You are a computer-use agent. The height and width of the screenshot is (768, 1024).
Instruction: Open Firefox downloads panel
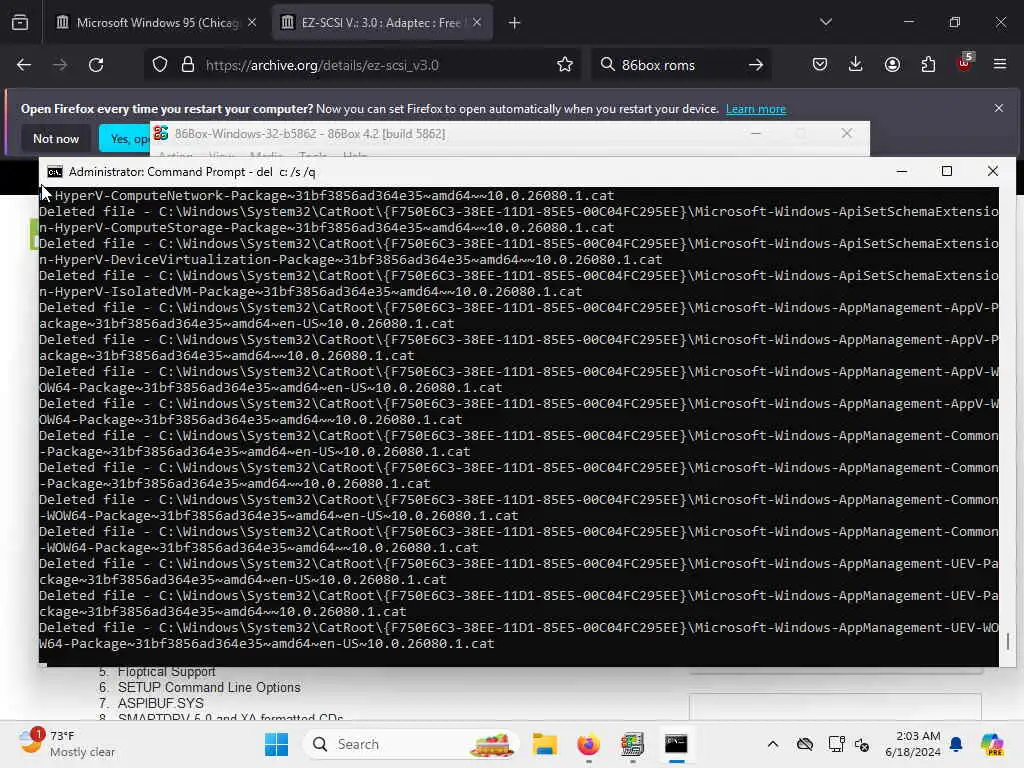tap(856, 65)
